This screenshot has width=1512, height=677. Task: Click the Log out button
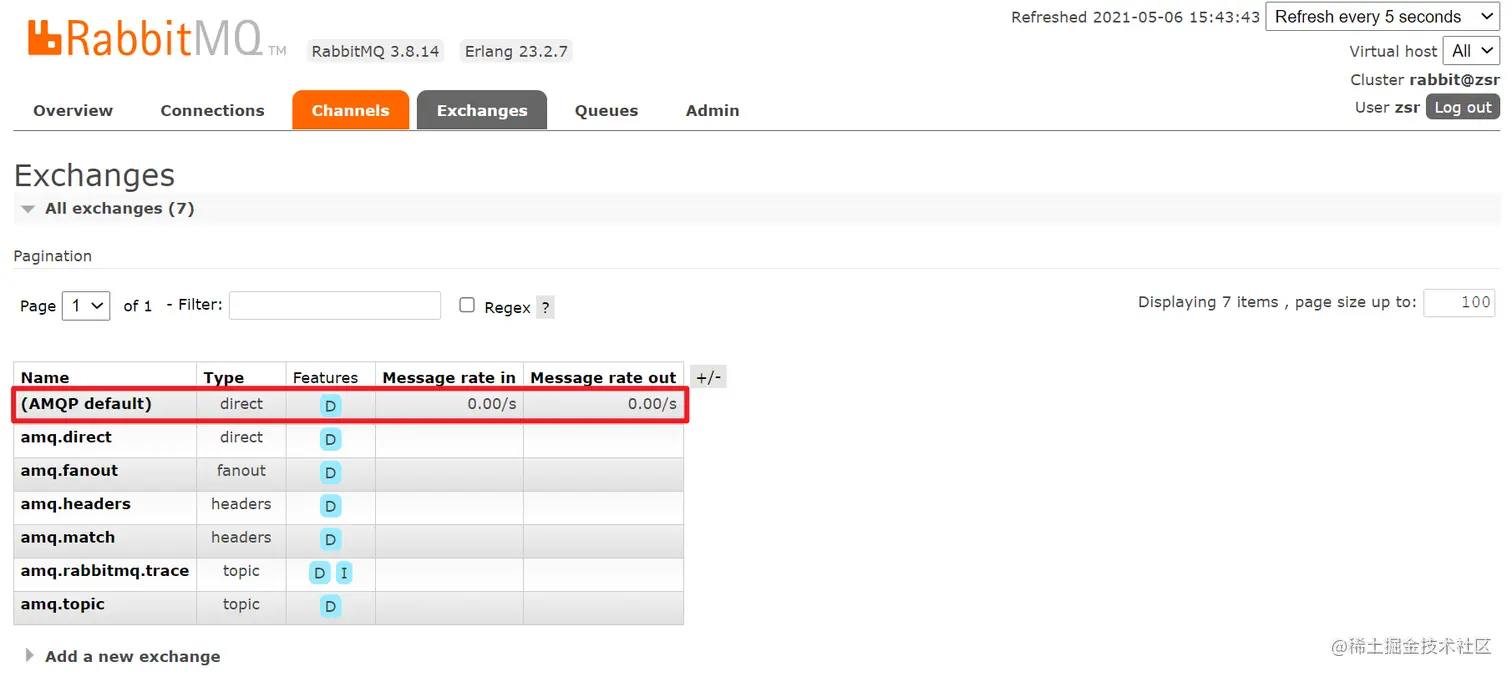click(1463, 108)
